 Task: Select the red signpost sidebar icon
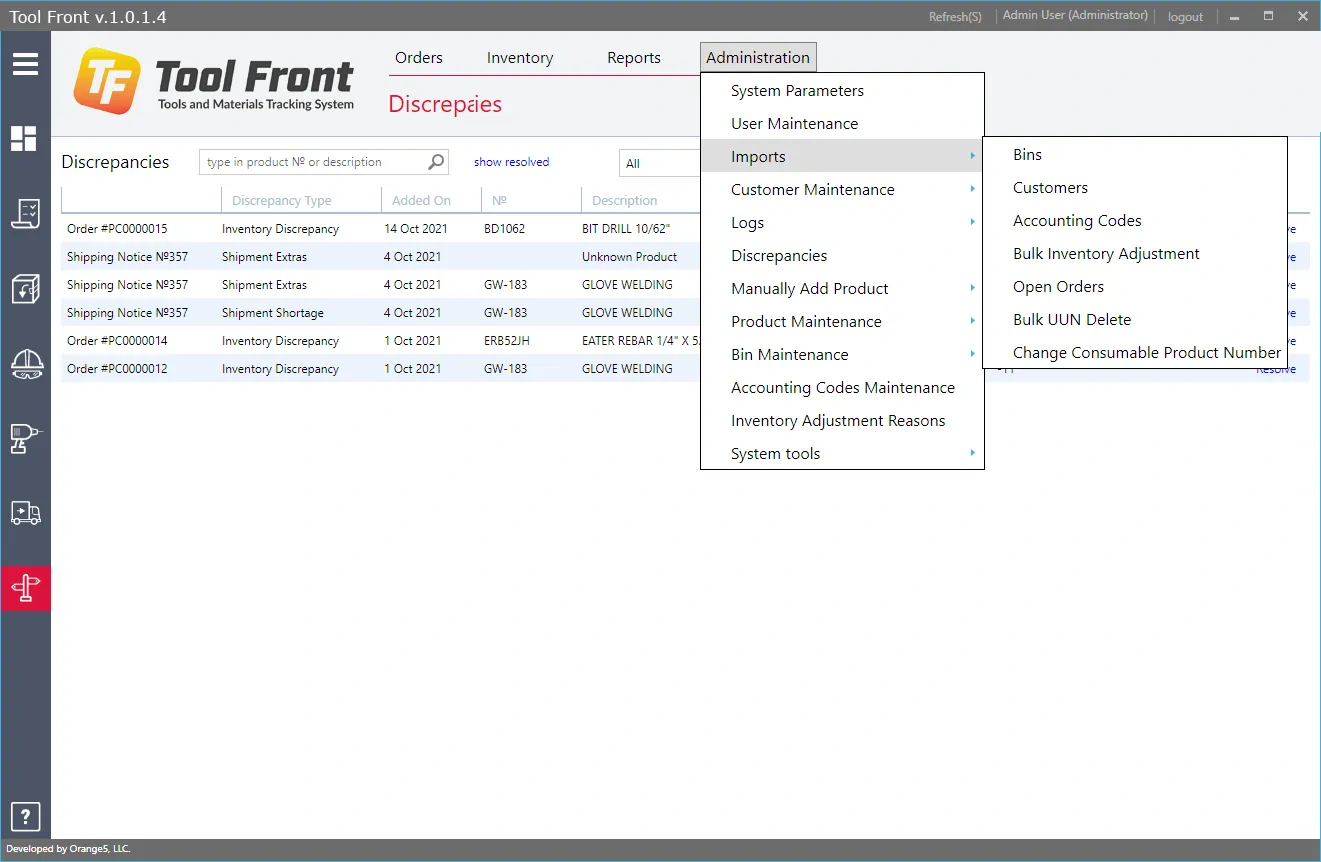coord(25,588)
